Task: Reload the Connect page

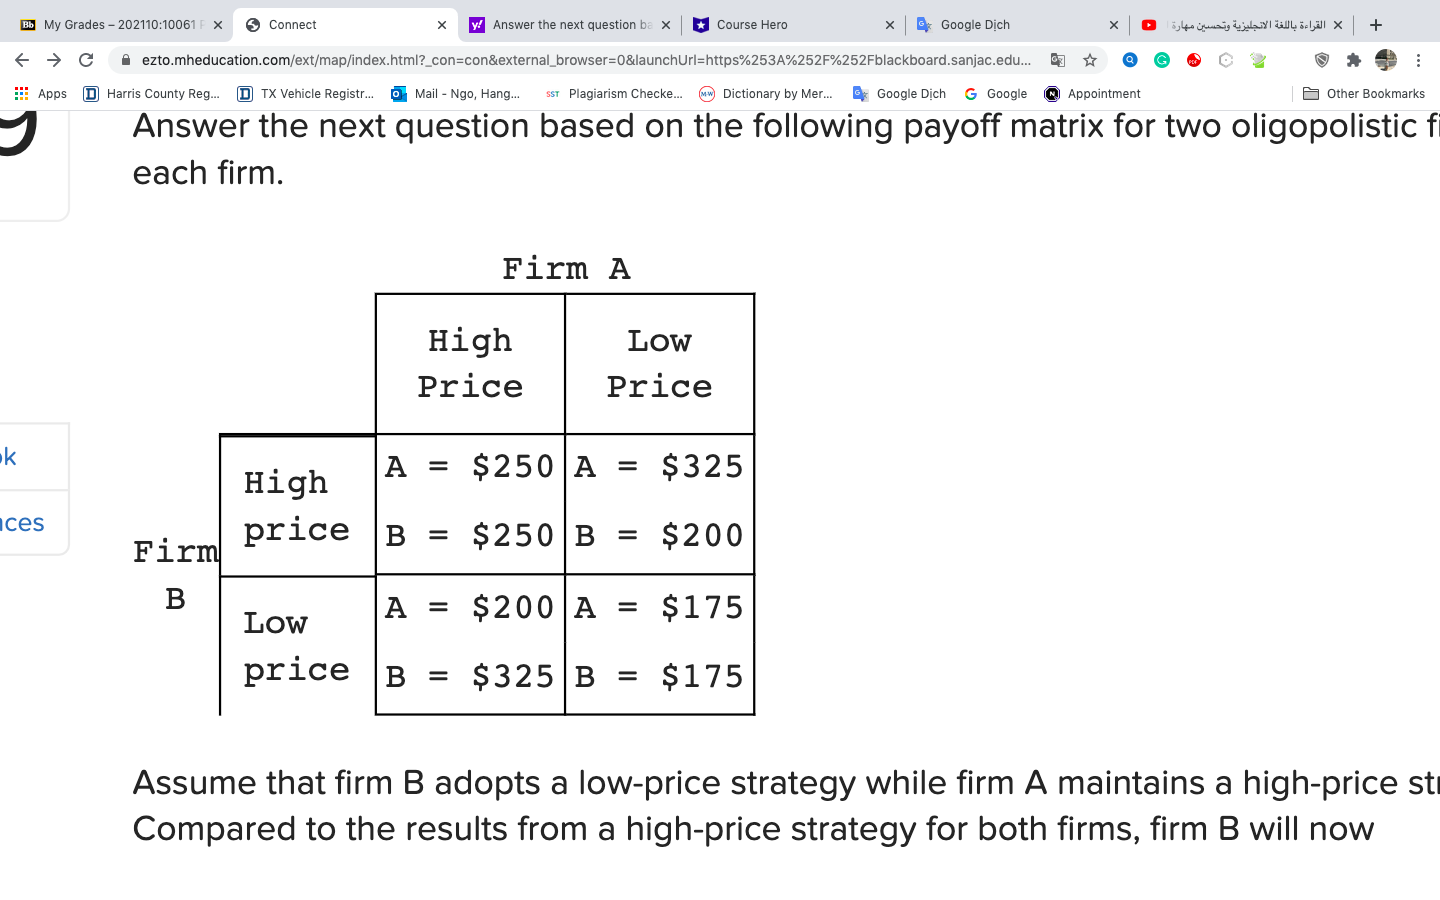Action: click(86, 60)
